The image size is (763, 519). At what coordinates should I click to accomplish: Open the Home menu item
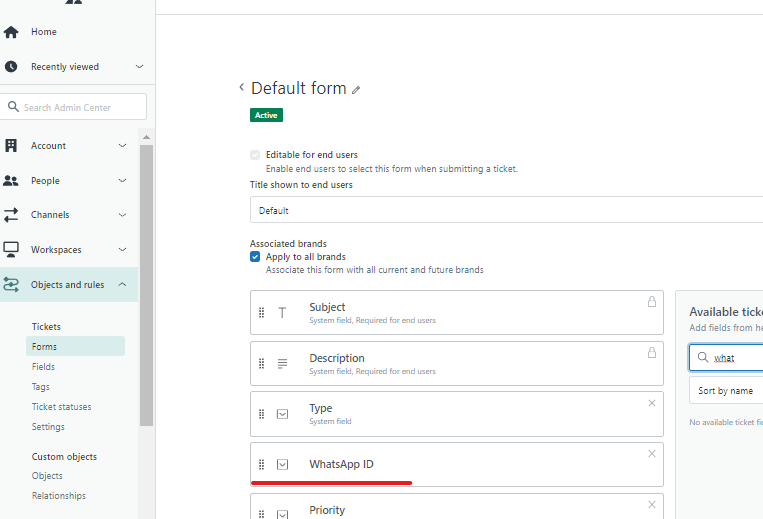(x=44, y=32)
